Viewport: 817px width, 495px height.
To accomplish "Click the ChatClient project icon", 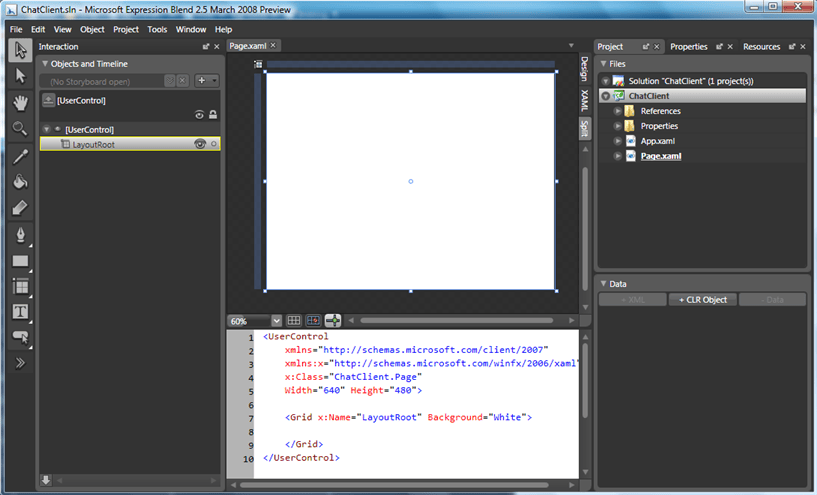I will click(618, 96).
